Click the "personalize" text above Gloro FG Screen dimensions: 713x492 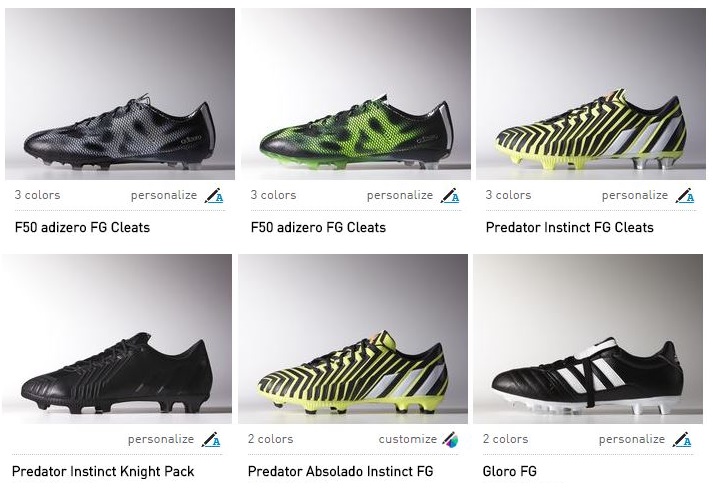coord(631,439)
